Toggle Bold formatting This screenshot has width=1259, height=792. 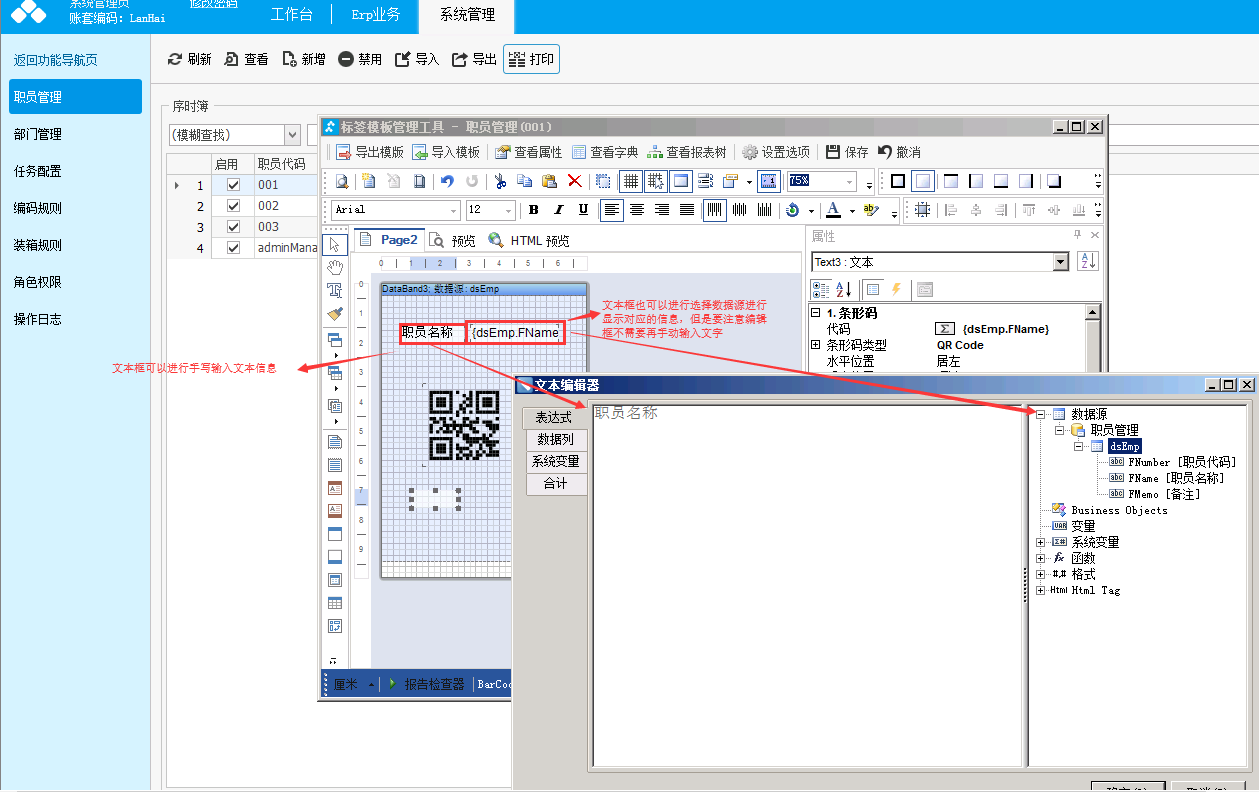pos(534,210)
